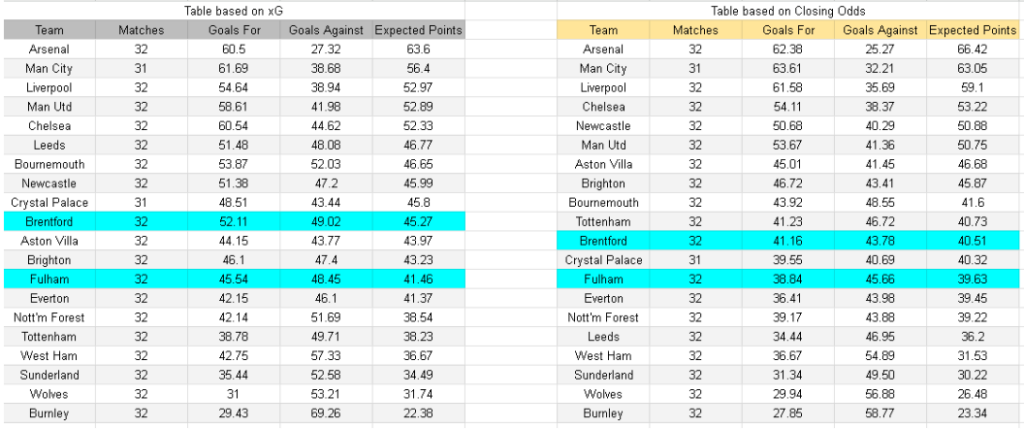
Task: Click Man City's 61.69 goals for cell
Action: tap(234, 69)
